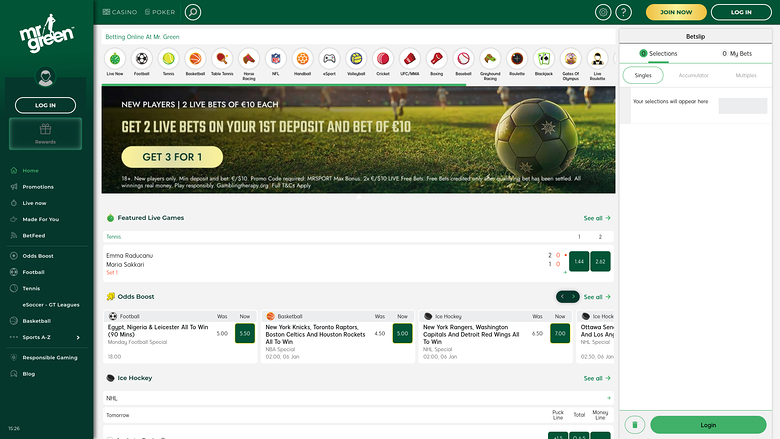Bet on Maria Sakkari at 2.62
This screenshot has width=780, height=439.
pyautogui.click(x=600, y=262)
